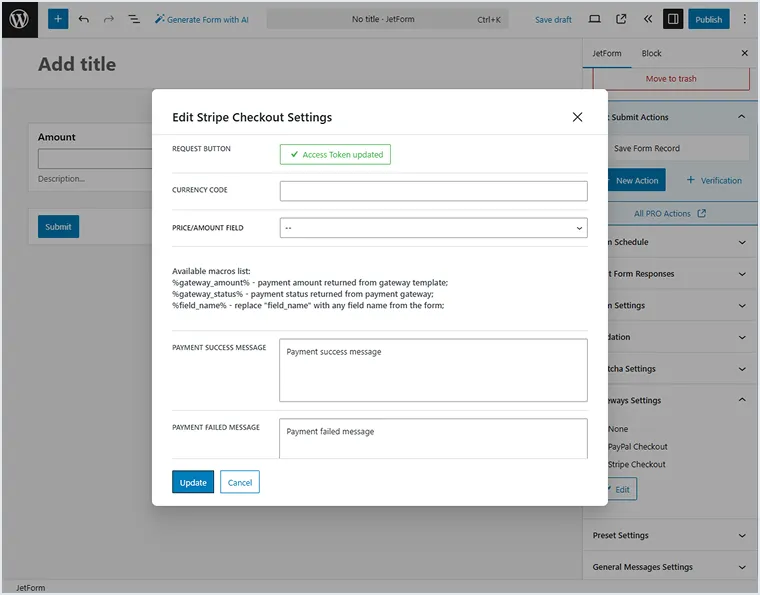
Task: Open the Price/Amount Field dropdown
Action: click(x=433, y=228)
